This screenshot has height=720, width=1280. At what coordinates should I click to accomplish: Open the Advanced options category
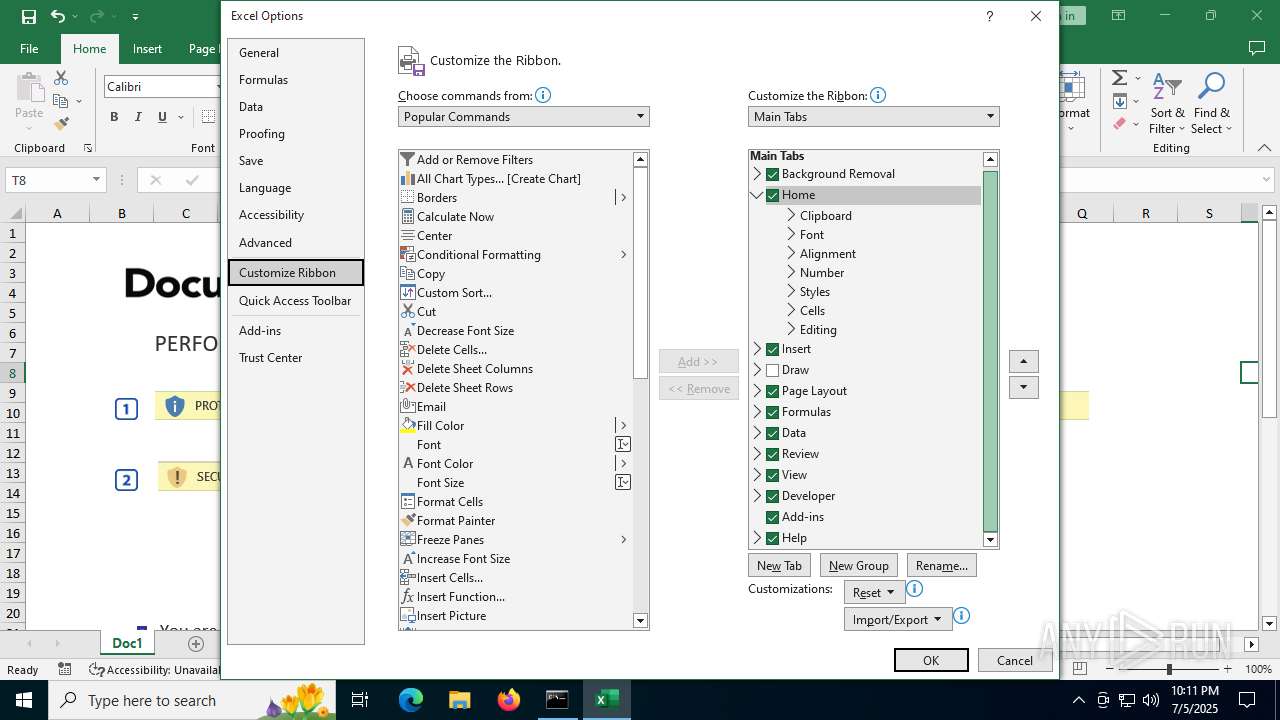pyautogui.click(x=296, y=243)
